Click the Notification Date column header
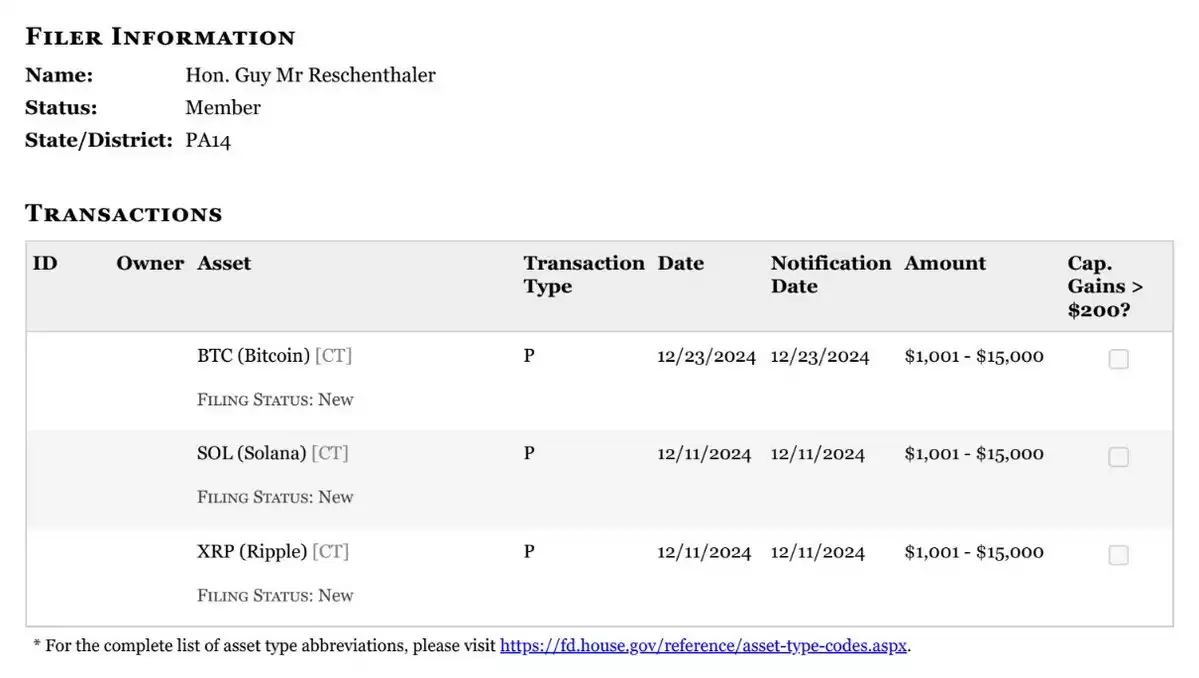This screenshot has width=1199, height=678. click(830, 274)
